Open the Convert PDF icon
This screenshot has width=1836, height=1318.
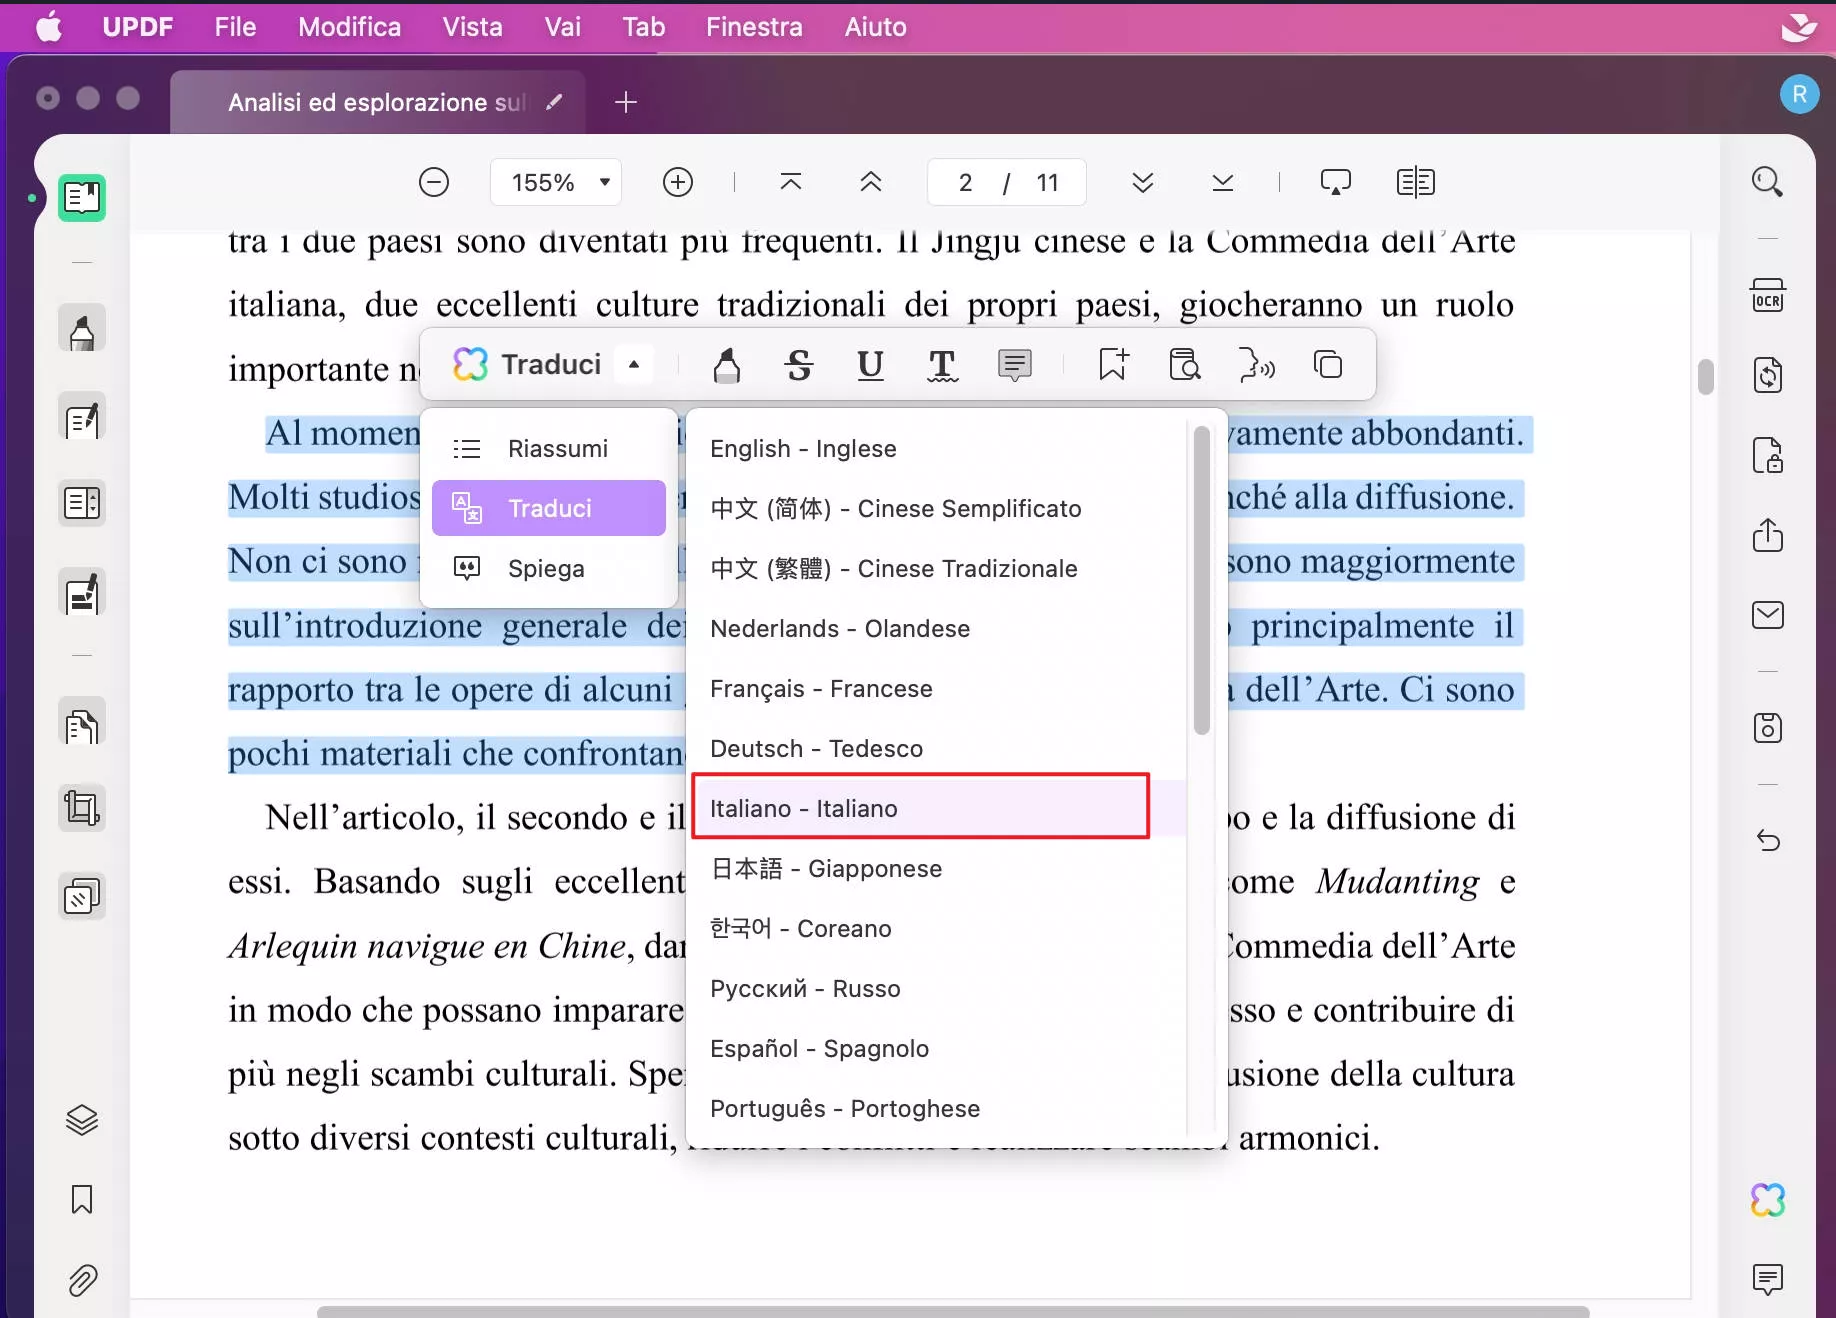tap(1767, 376)
